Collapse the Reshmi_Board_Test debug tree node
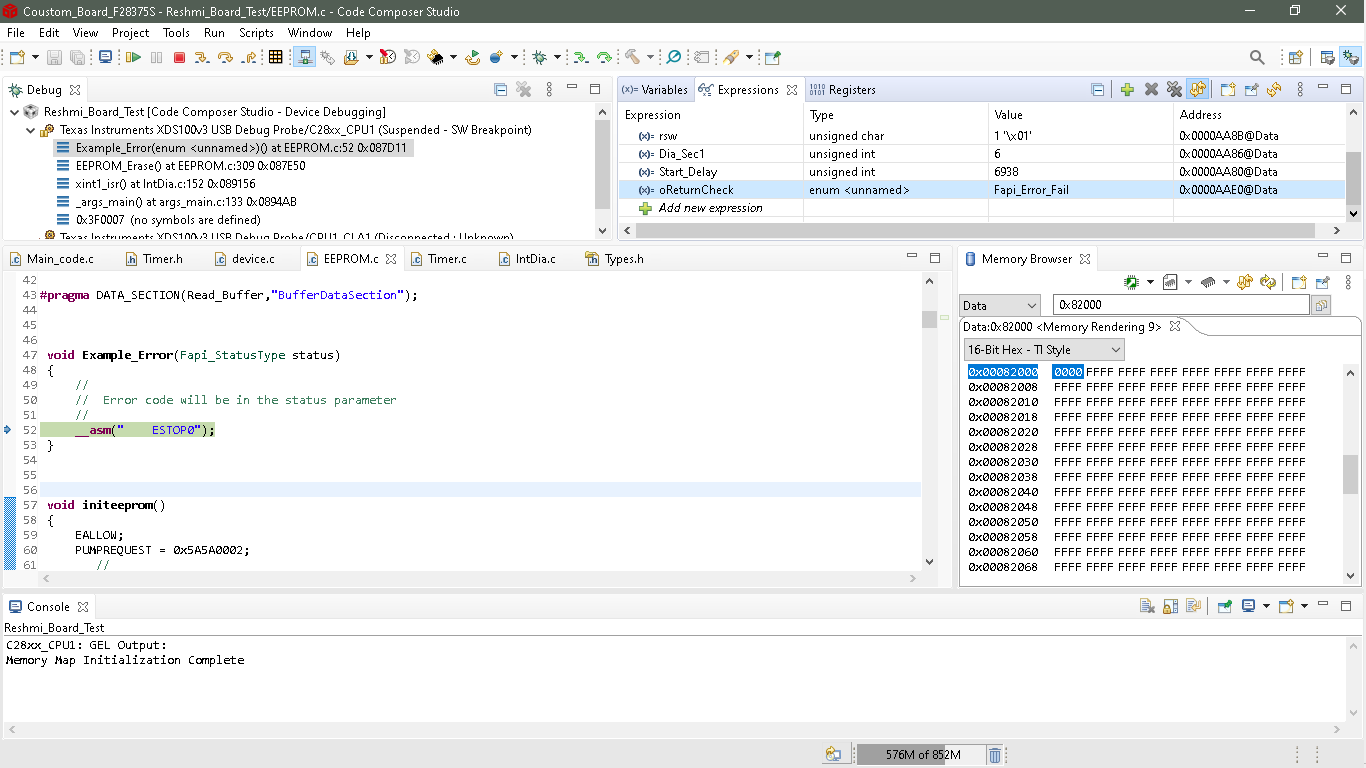The width and height of the screenshot is (1366, 768). pos(14,112)
